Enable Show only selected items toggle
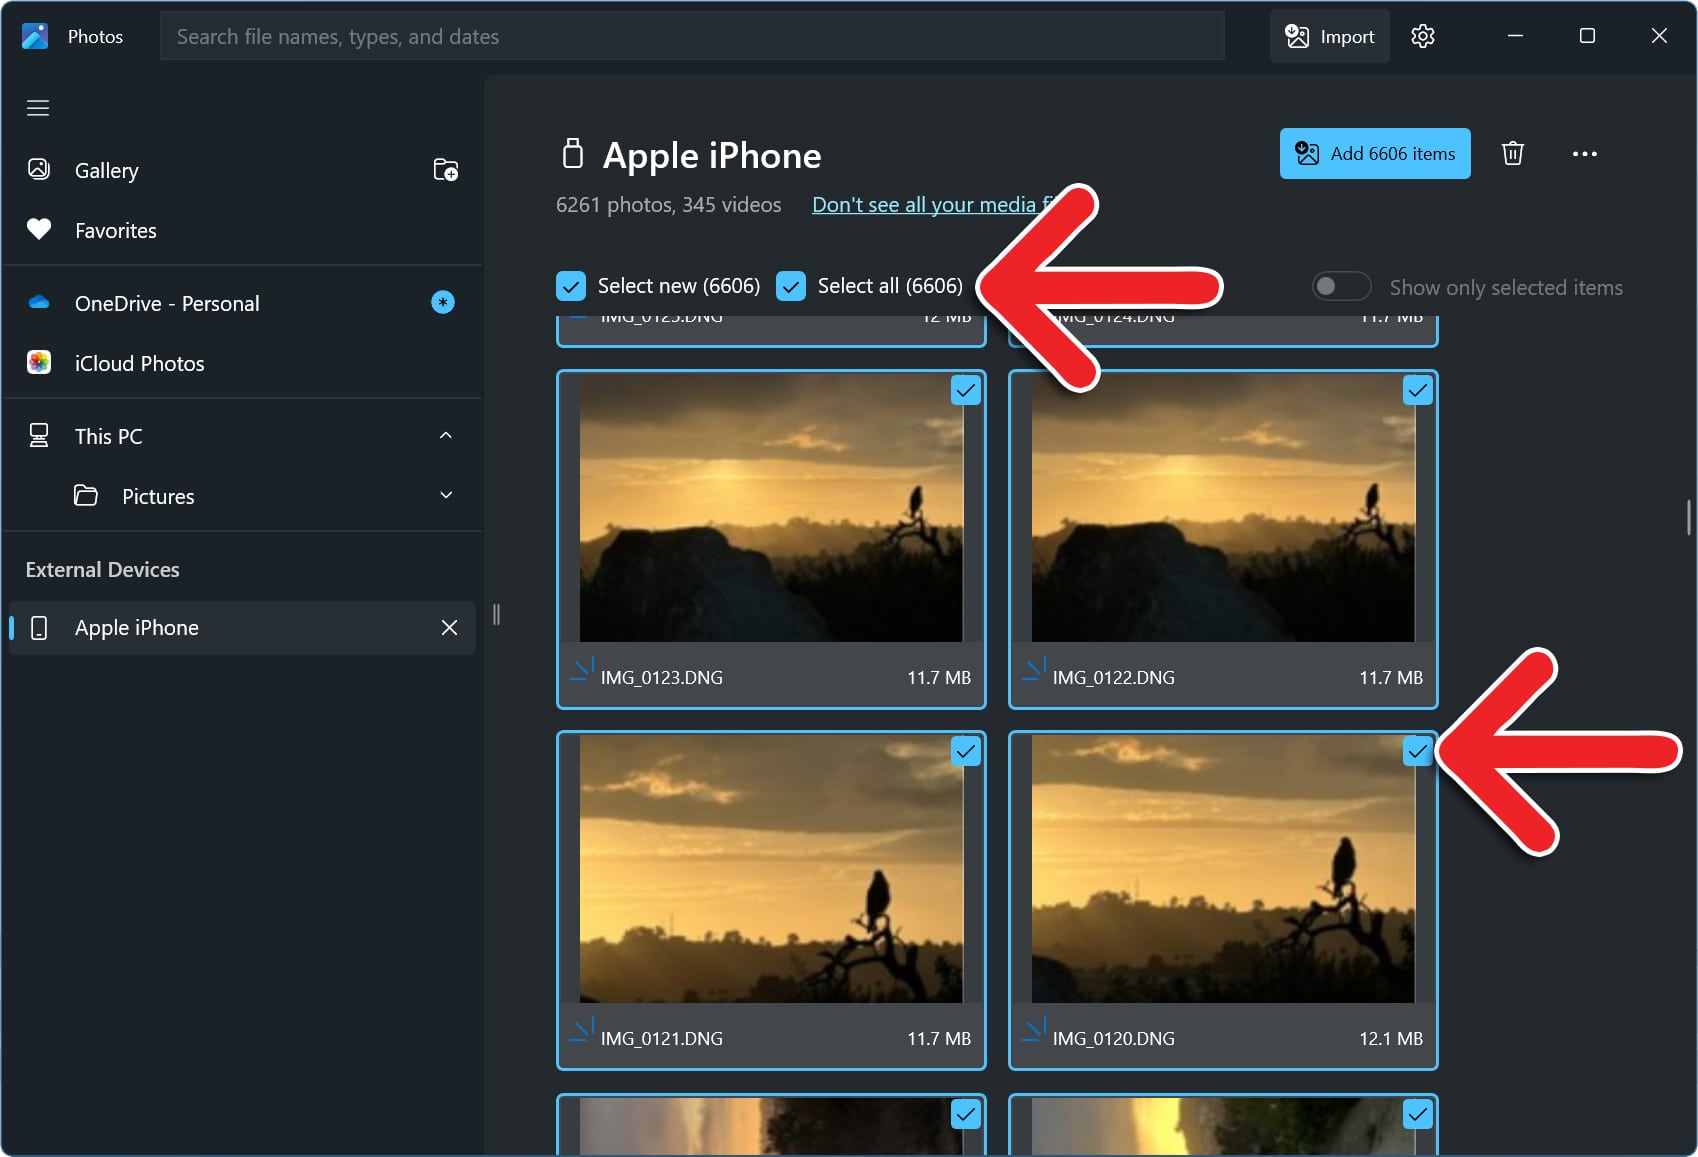Screen dimensions: 1698x1157 [x=1340, y=287]
